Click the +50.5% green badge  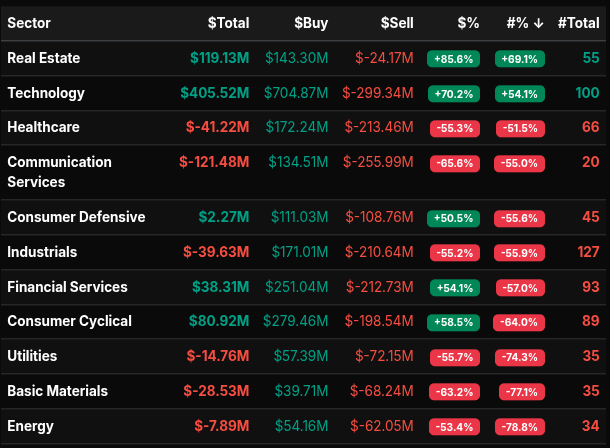point(453,218)
